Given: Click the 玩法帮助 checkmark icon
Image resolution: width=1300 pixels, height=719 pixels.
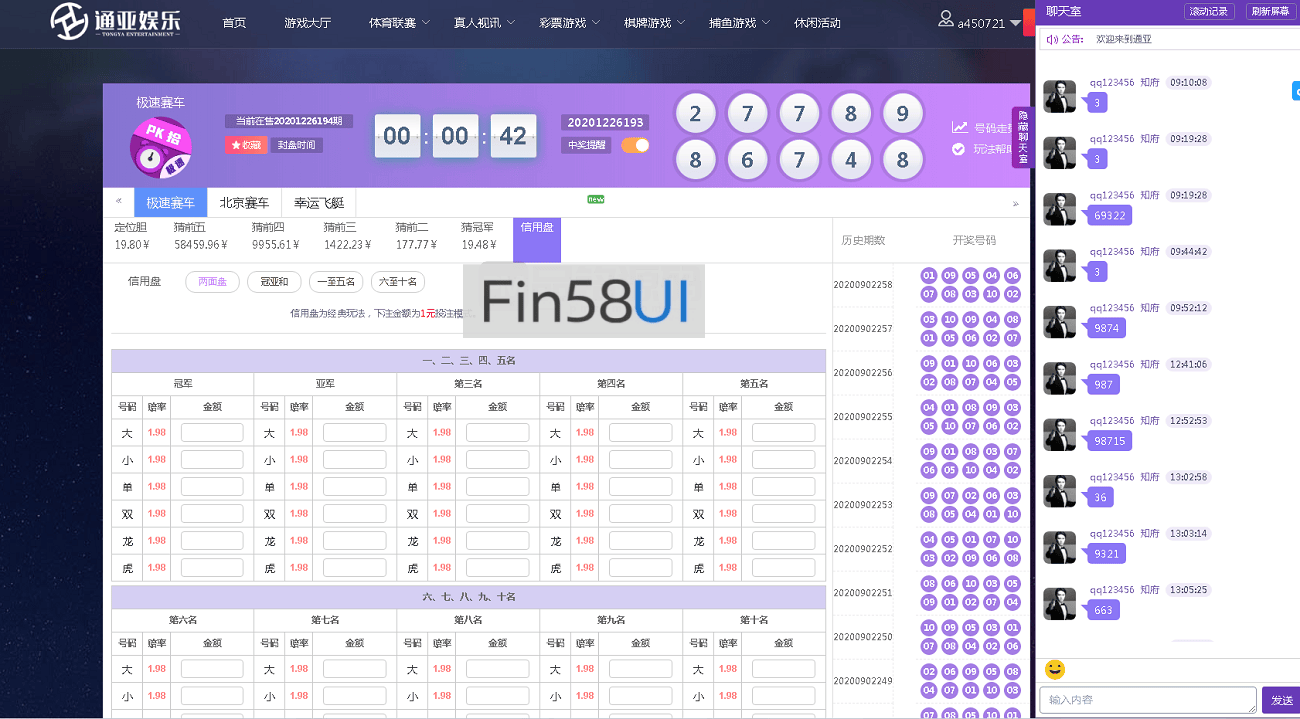Looking at the screenshot, I should (959, 149).
